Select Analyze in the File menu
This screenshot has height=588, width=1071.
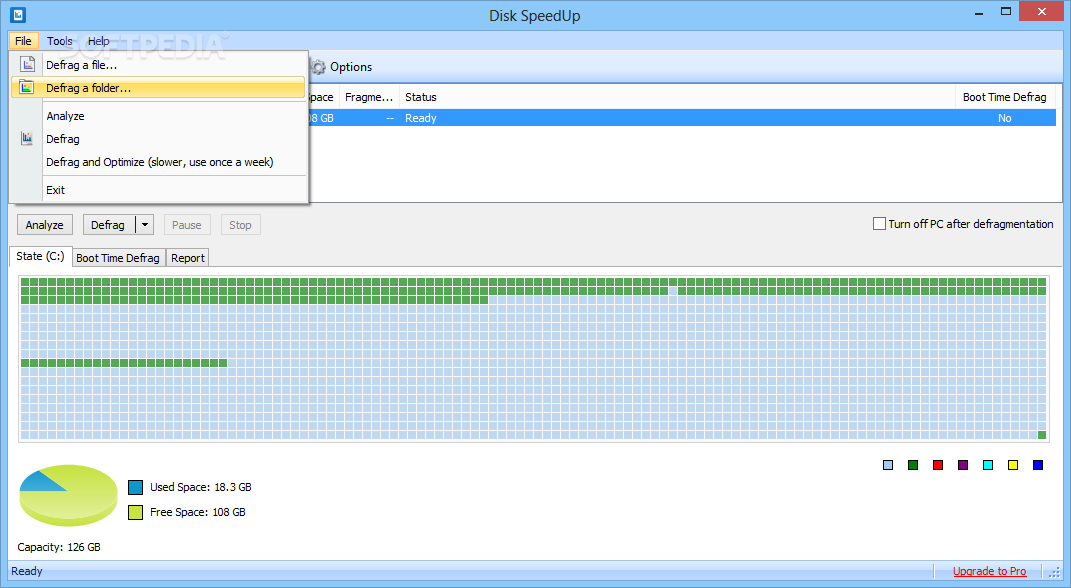158,116
